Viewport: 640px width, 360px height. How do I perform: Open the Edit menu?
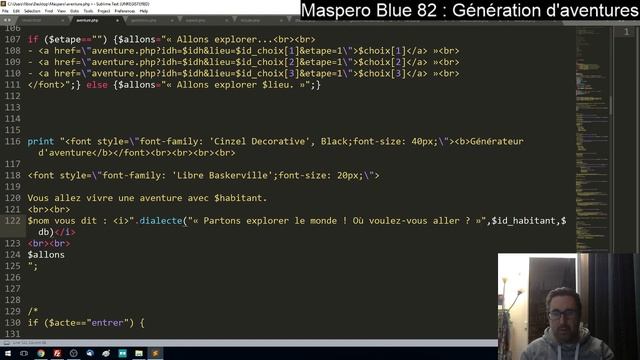point(16,11)
